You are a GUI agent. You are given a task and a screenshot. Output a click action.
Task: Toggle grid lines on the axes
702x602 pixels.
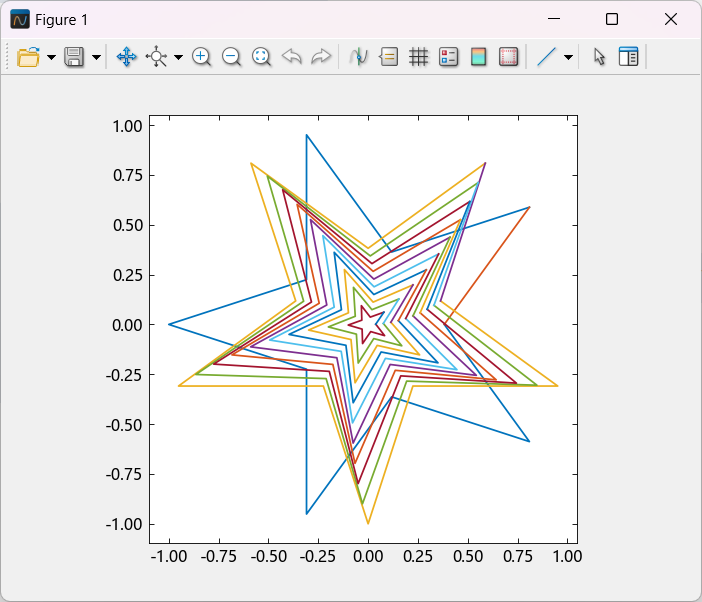coord(419,57)
